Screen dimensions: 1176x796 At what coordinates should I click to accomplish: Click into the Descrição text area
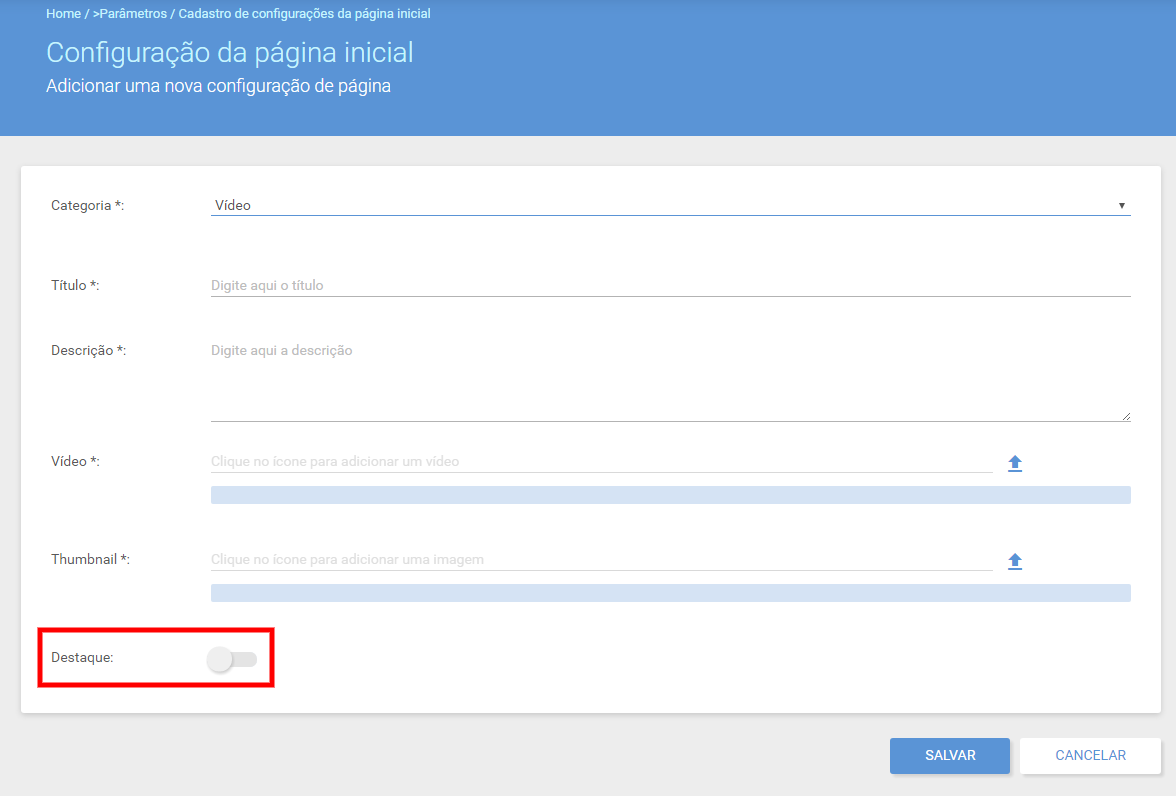pyautogui.click(x=670, y=380)
